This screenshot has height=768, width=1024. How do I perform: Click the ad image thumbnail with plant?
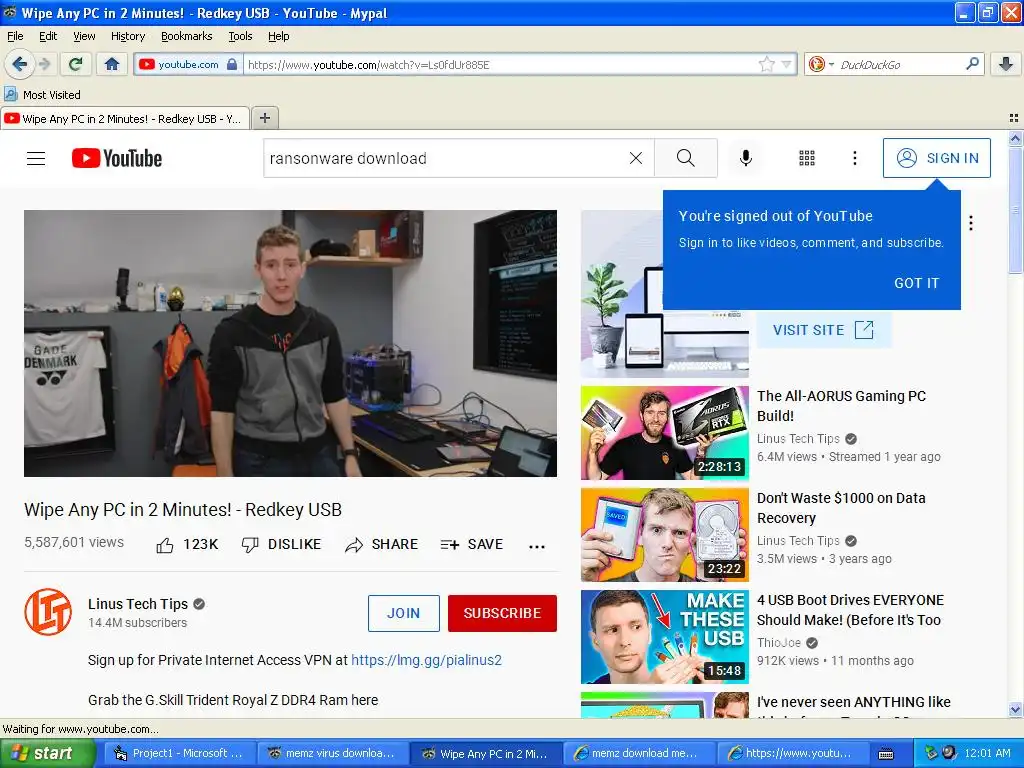click(x=665, y=294)
